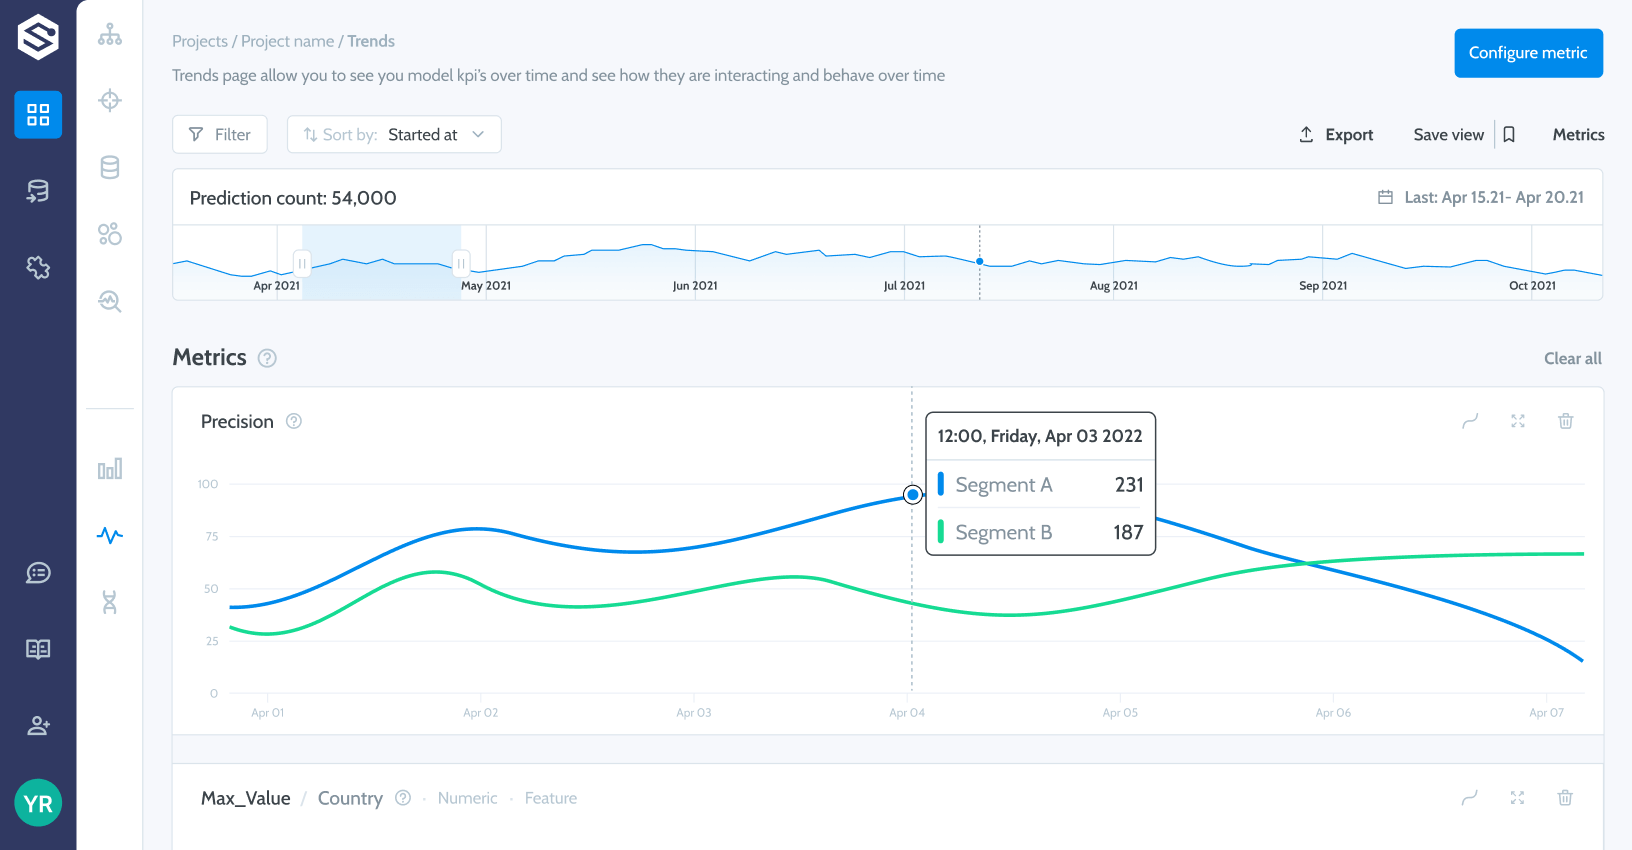Go to Projects in the breadcrumb
The width and height of the screenshot is (1632, 850).
click(200, 41)
